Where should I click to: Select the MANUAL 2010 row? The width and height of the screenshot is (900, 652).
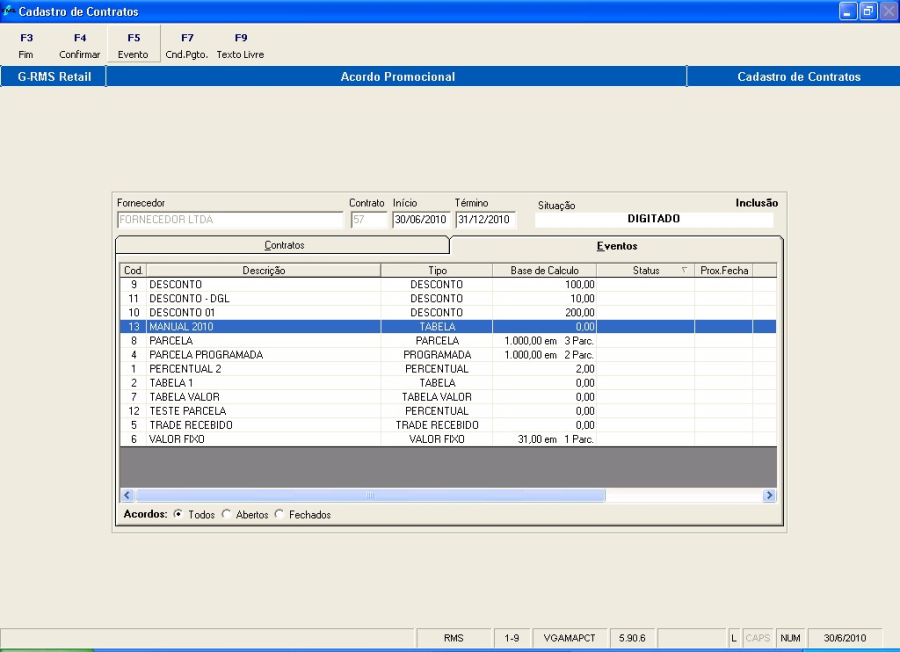[x=448, y=327]
